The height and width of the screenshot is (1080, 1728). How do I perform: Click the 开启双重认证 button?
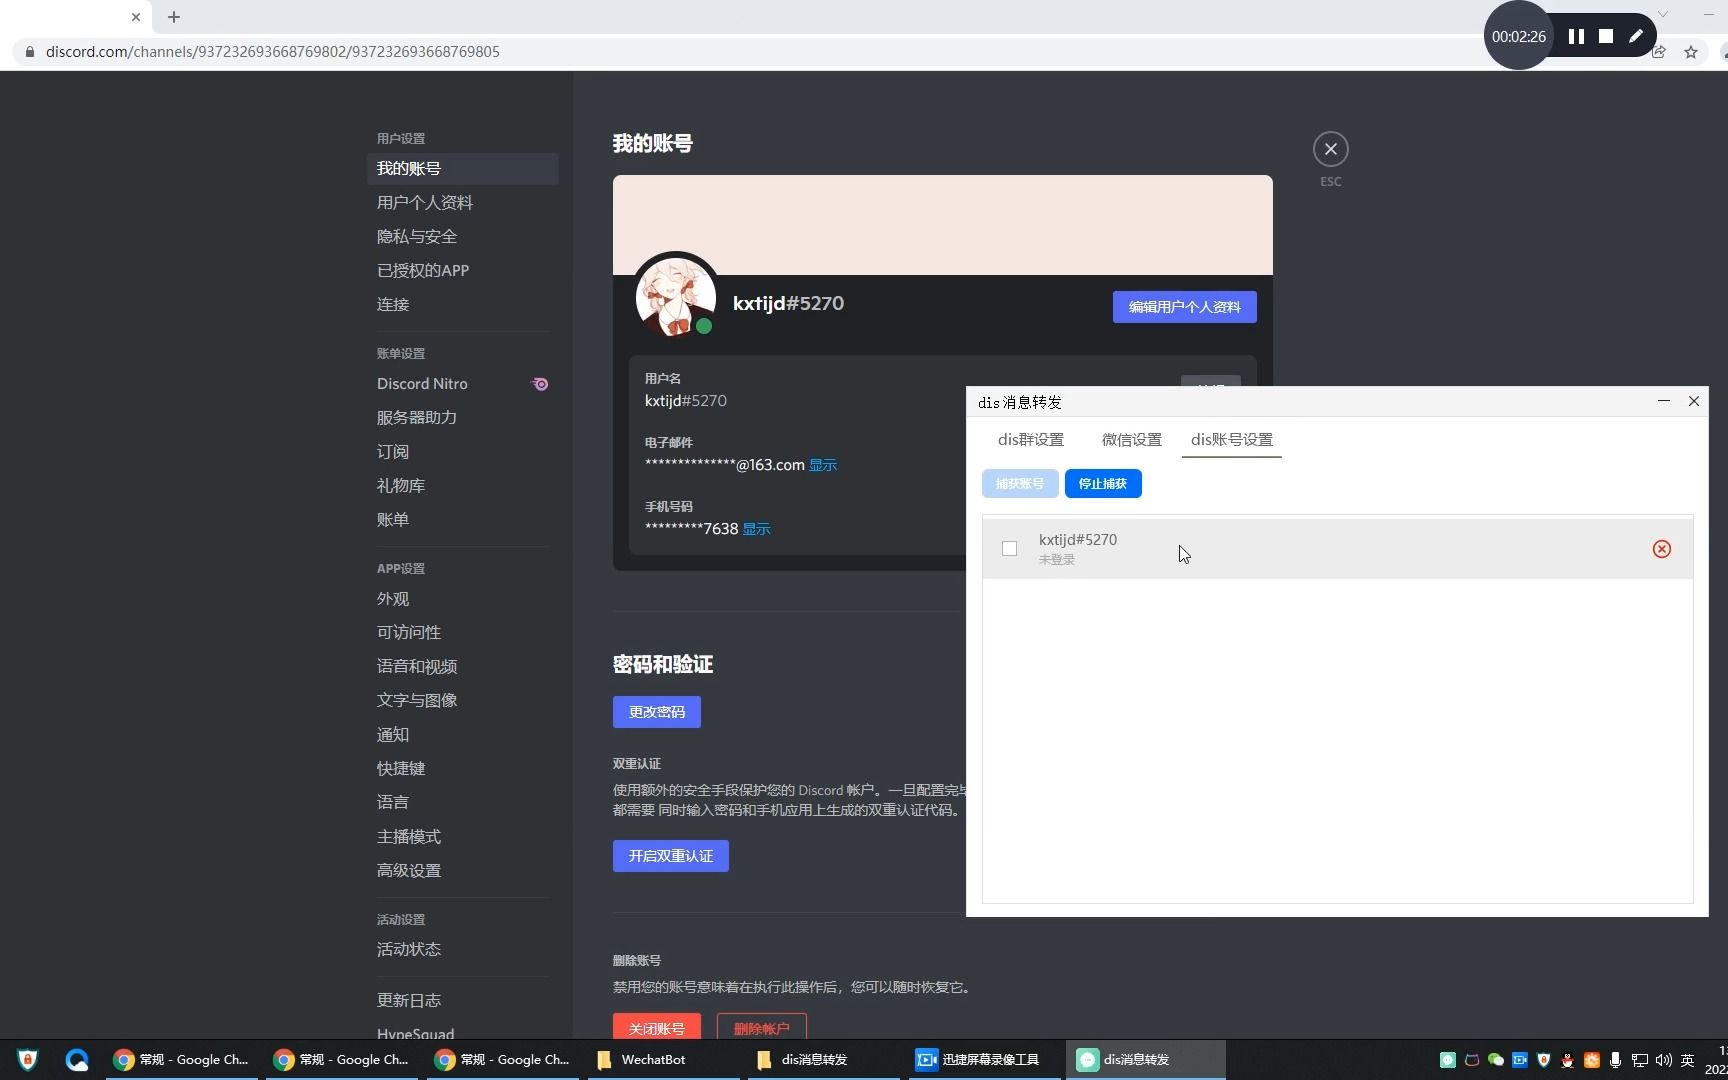(x=671, y=856)
